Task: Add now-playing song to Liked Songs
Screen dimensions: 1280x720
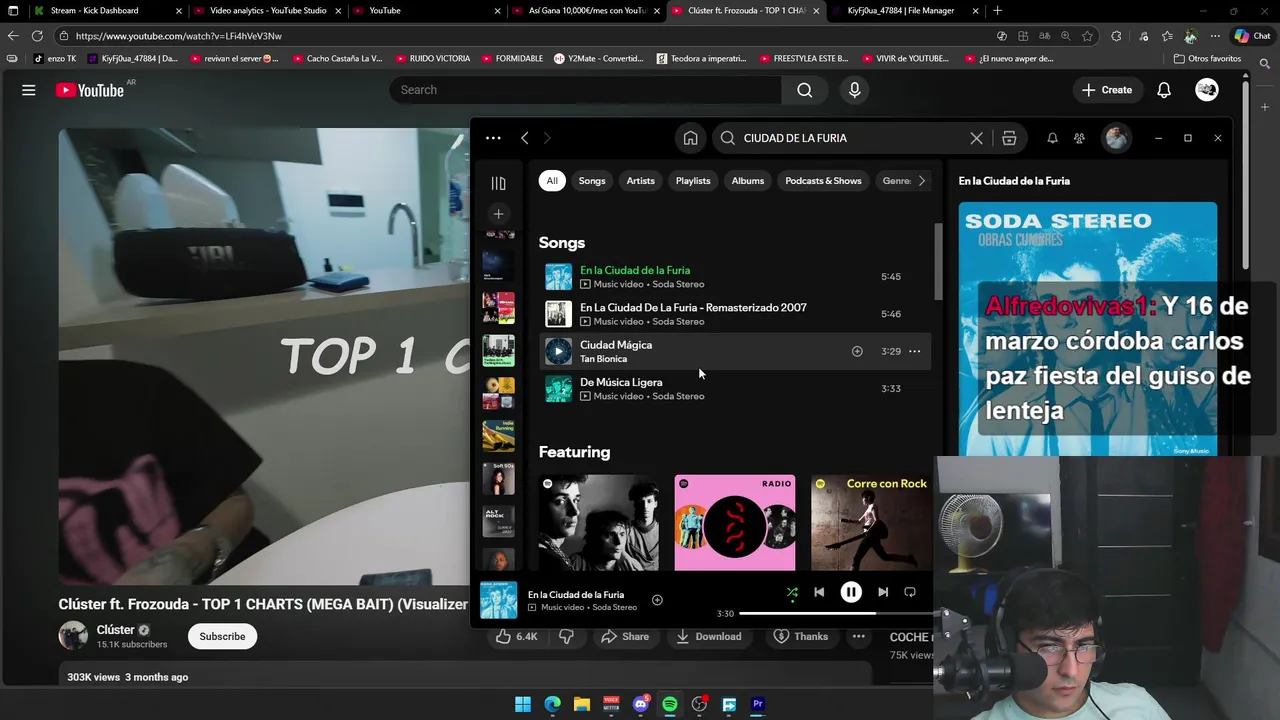Action: click(x=657, y=600)
